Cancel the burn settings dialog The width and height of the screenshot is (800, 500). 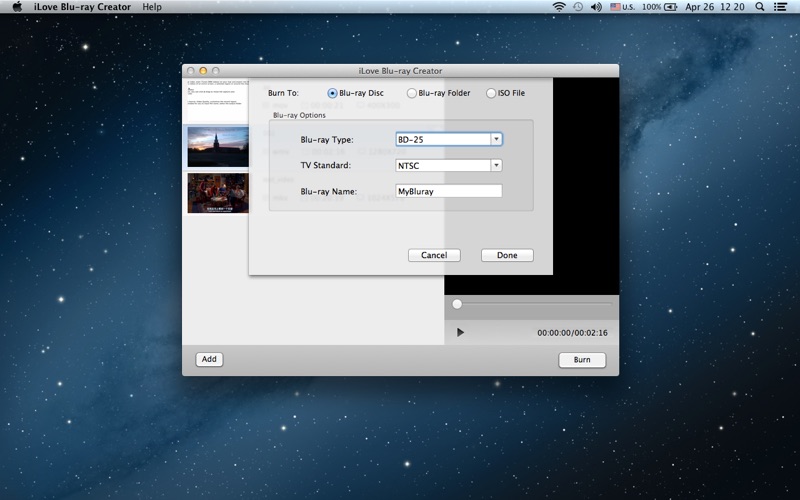tap(434, 255)
